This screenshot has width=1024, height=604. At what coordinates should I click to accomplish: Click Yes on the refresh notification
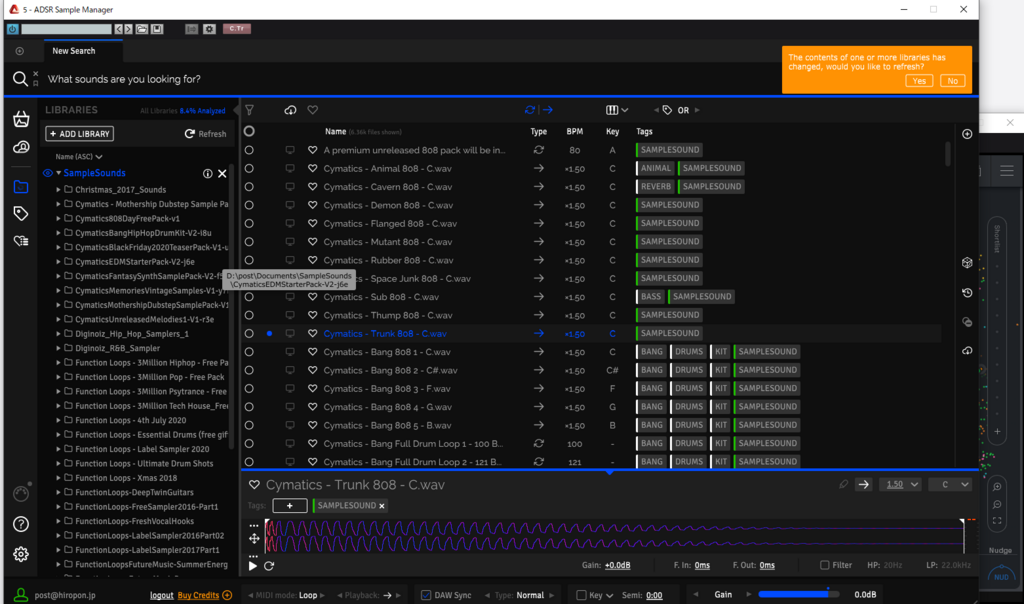pos(919,81)
